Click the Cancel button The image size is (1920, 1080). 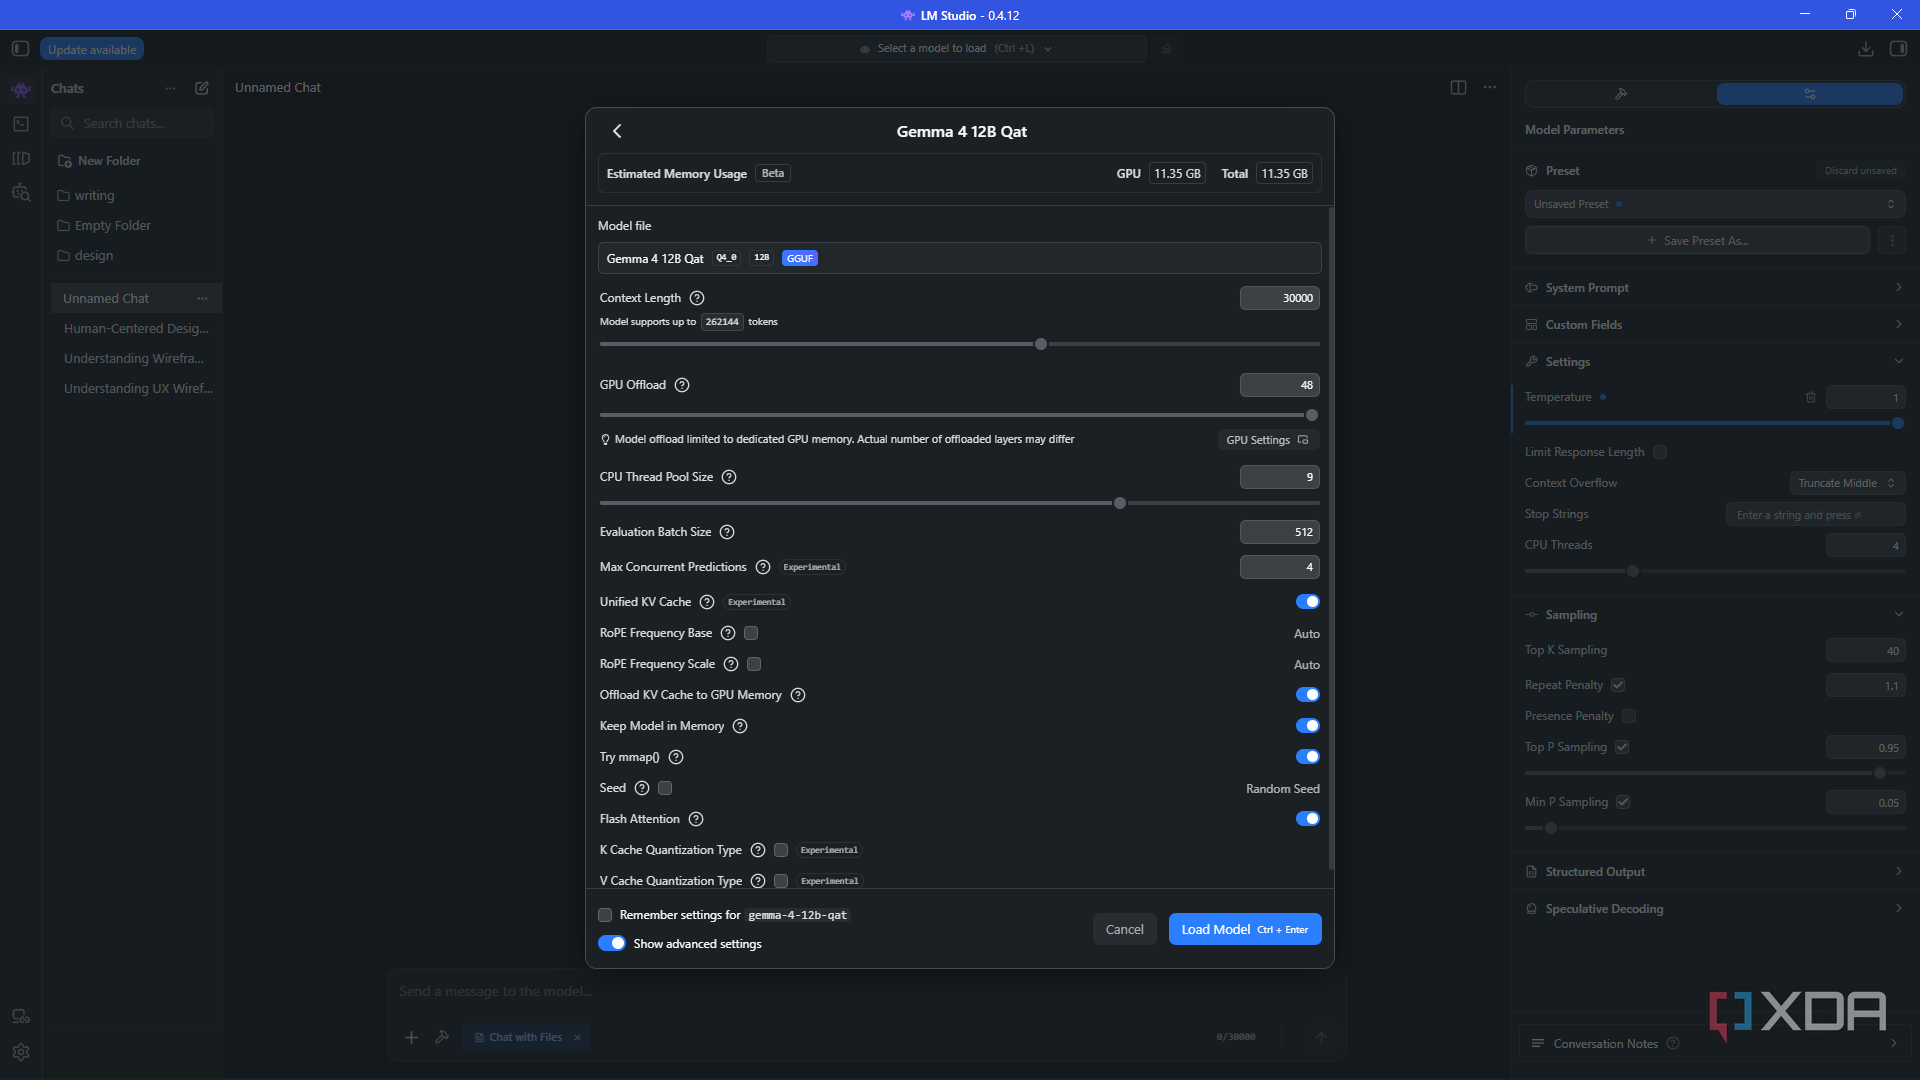[x=1124, y=929]
